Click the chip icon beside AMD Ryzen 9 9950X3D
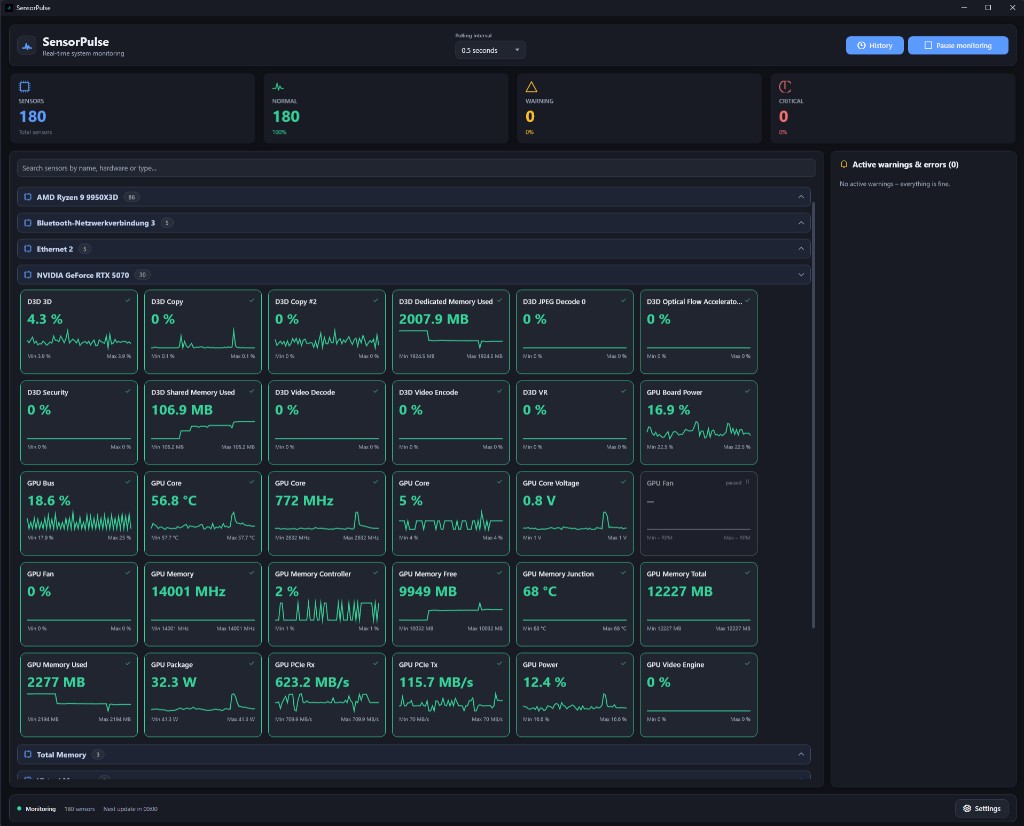 pos(27,197)
